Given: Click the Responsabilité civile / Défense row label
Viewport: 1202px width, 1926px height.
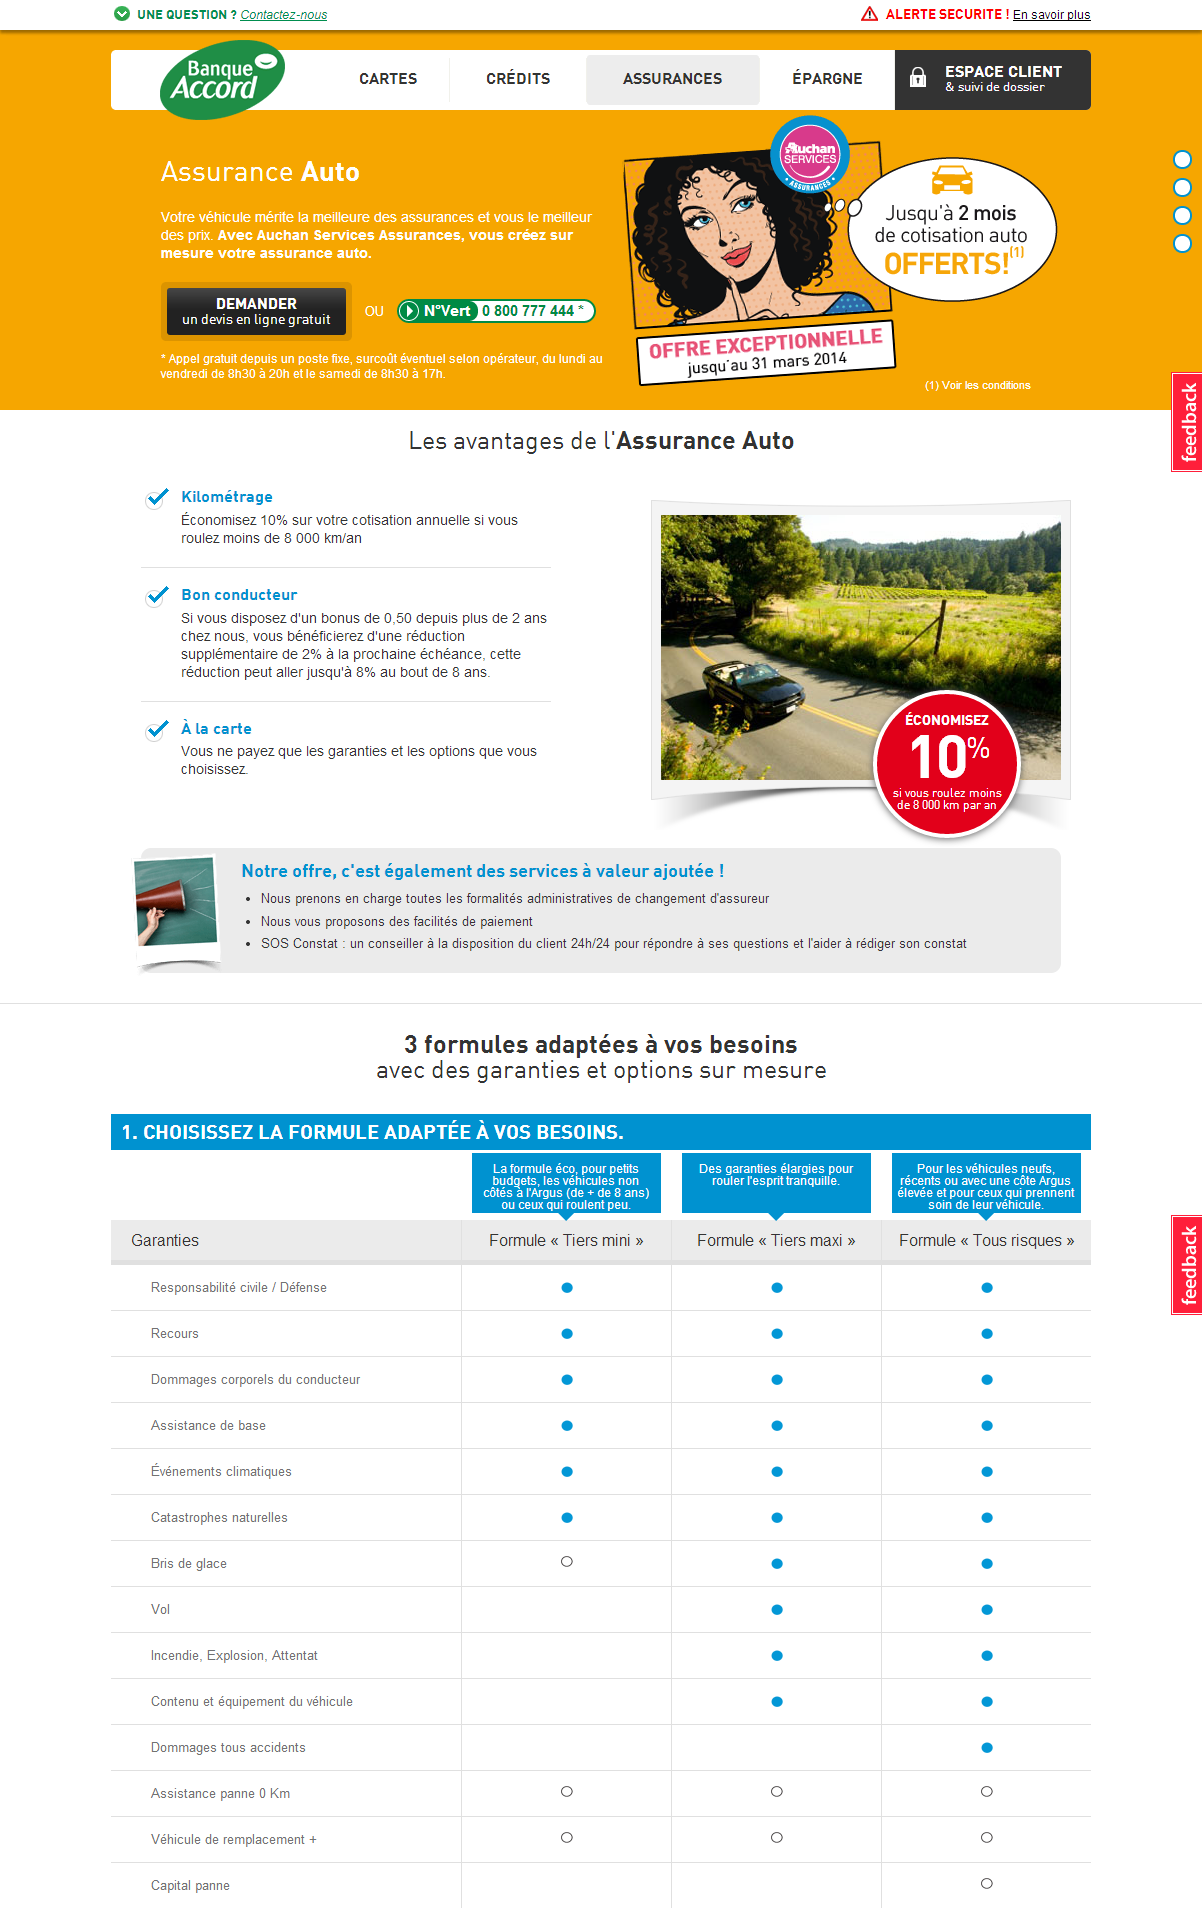Looking at the screenshot, I should coord(239,1288).
